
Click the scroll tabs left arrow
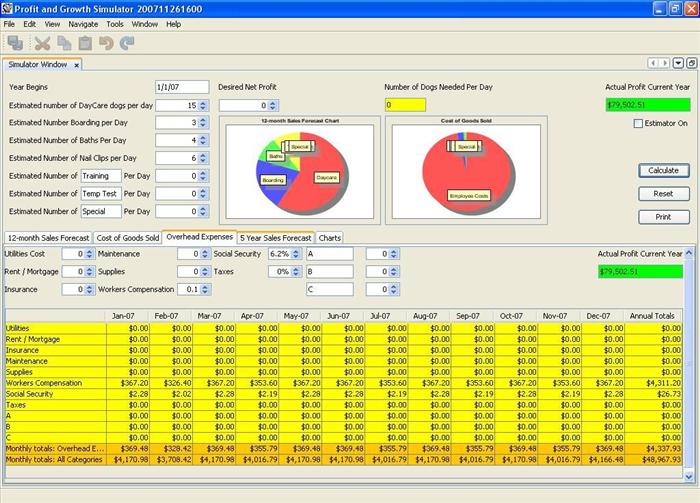[654, 63]
